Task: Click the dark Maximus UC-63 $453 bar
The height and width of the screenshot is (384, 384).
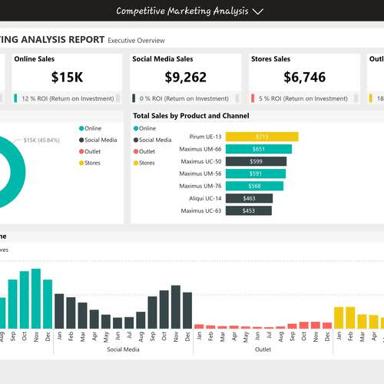Action: (x=249, y=211)
